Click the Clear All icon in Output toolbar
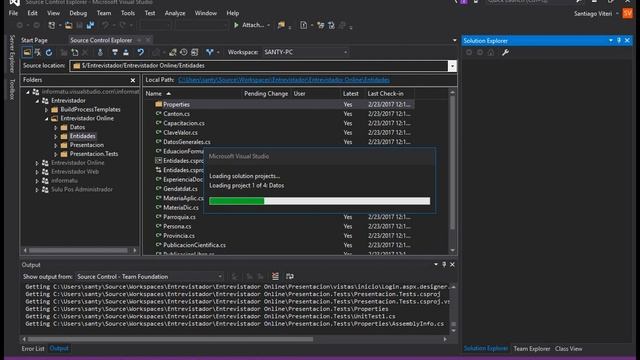Viewport: 640px width, 360px height. pos(276,276)
